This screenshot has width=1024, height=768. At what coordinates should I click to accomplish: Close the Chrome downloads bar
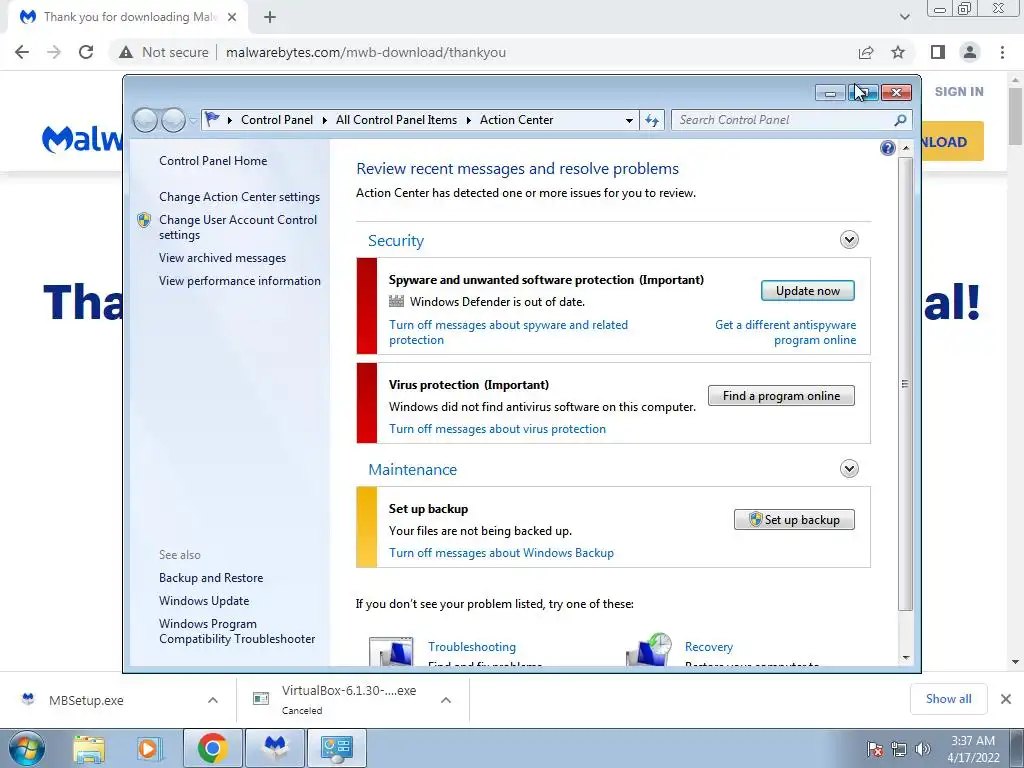(x=1006, y=699)
